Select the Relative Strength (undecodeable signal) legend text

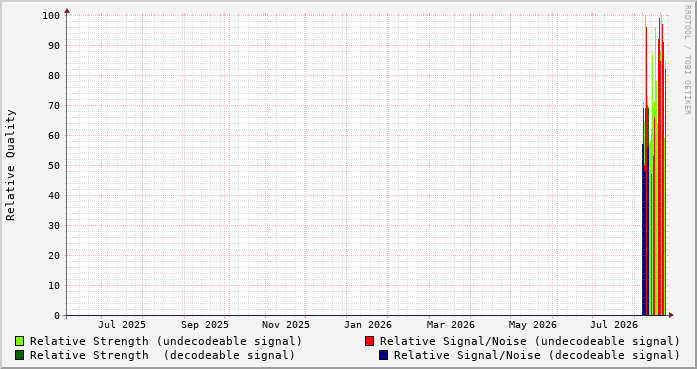pos(166,341)
